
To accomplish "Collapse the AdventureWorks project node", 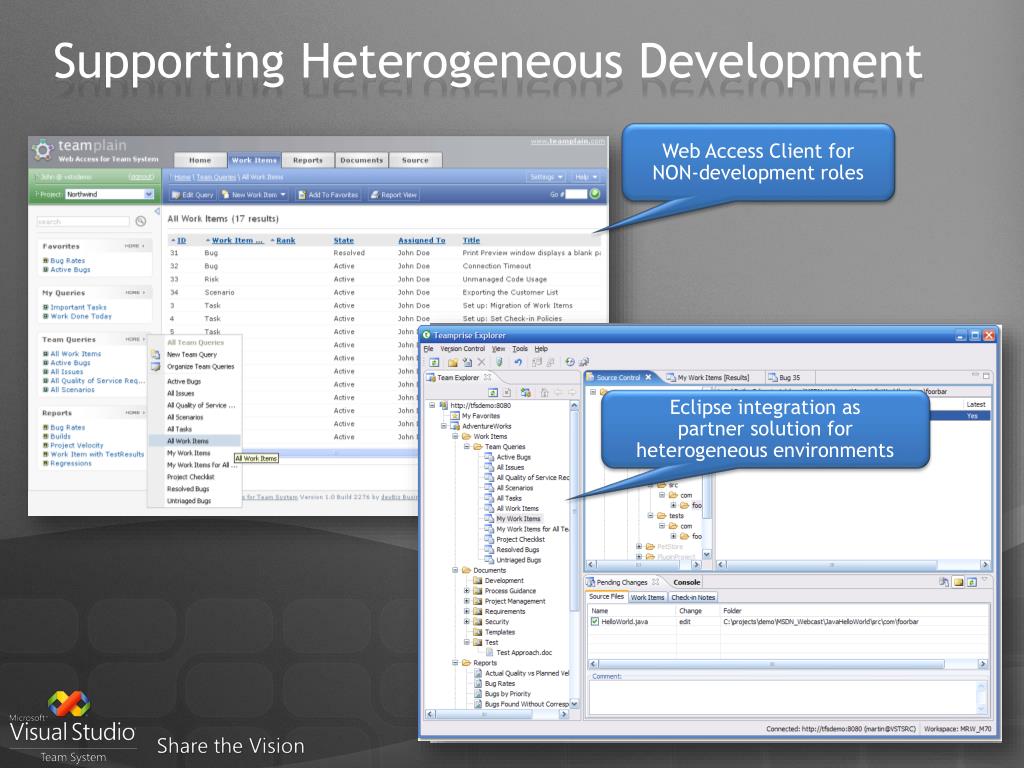I will click(443, 426).
